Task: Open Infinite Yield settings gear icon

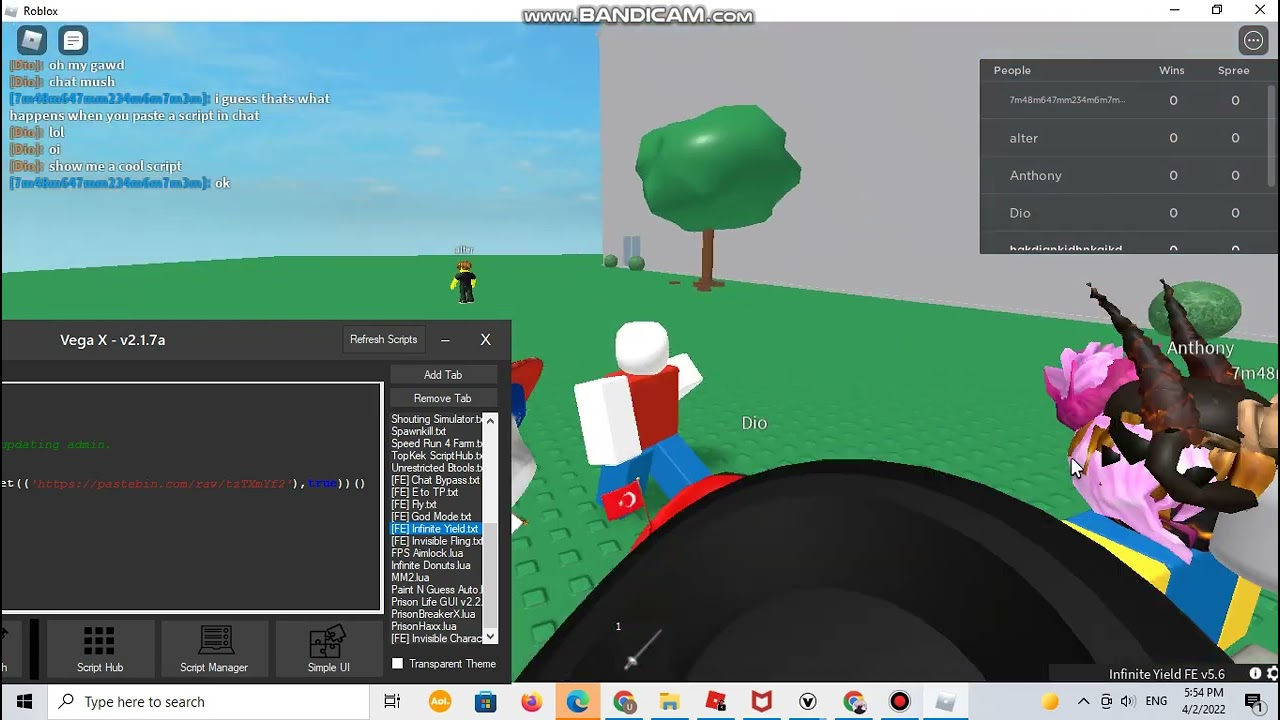Action: [x=1272, y=674]
